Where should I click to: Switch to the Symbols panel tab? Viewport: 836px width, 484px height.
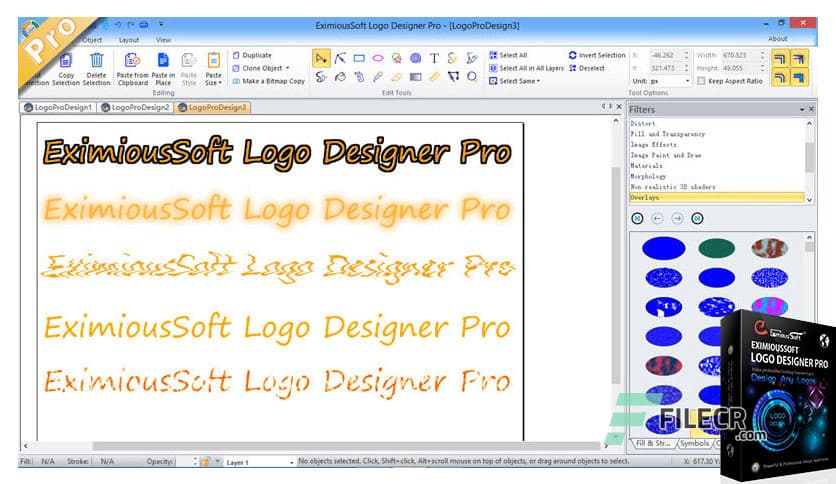click(695, 443)
